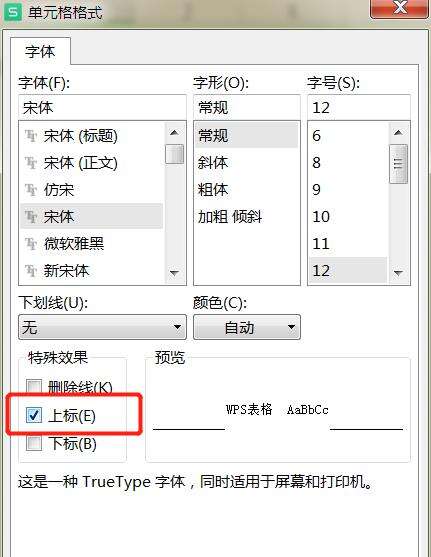Select font size 10 in the list
The image size is (431, 557).
(348, 217)
